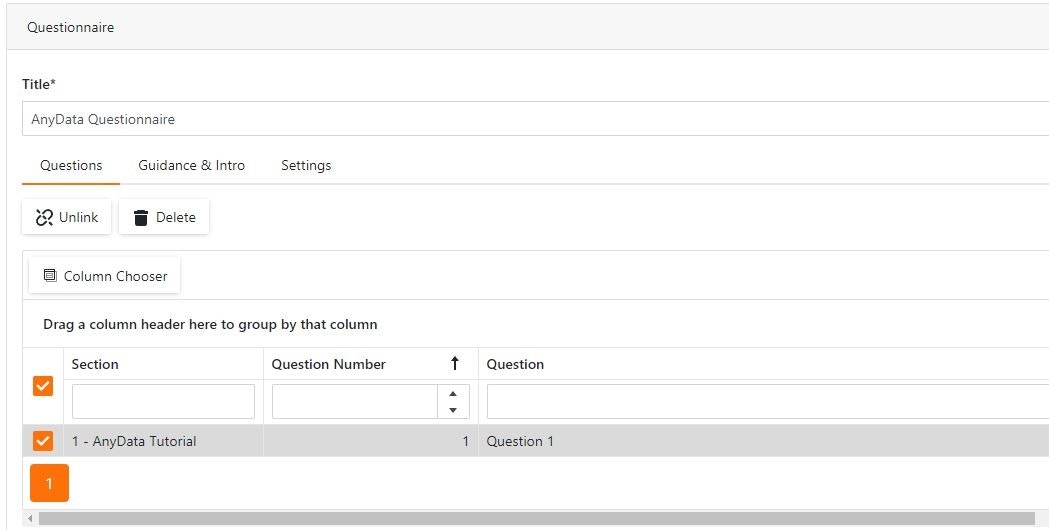The height and width of the screenshot is (530, 1049).
Task: Click the Column Chooser grid icon
Action: tap(50, 276)
